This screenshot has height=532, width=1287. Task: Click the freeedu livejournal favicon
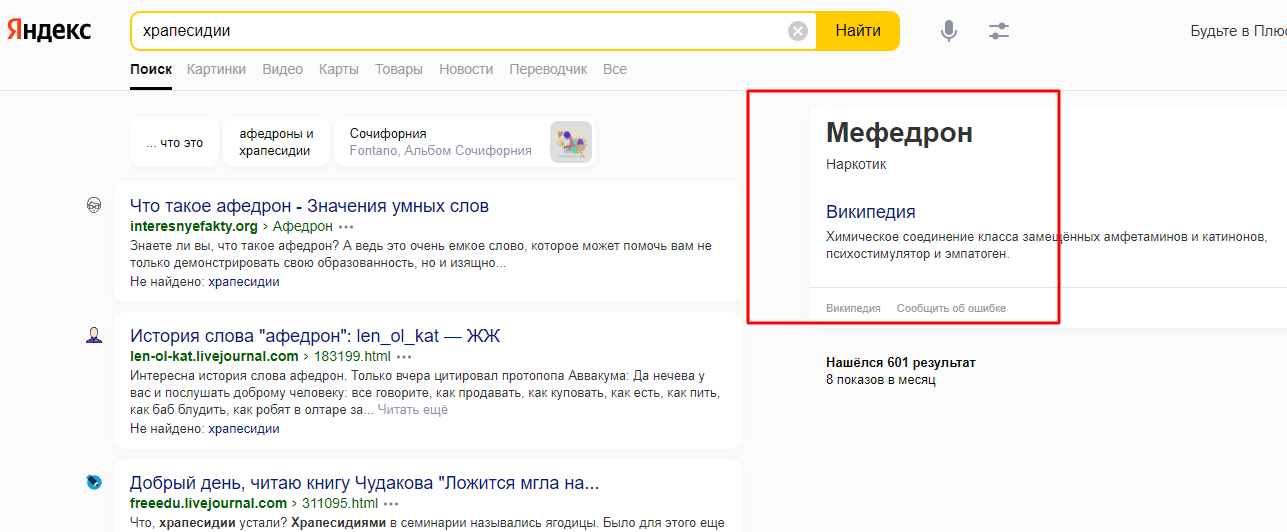(94, 482)
